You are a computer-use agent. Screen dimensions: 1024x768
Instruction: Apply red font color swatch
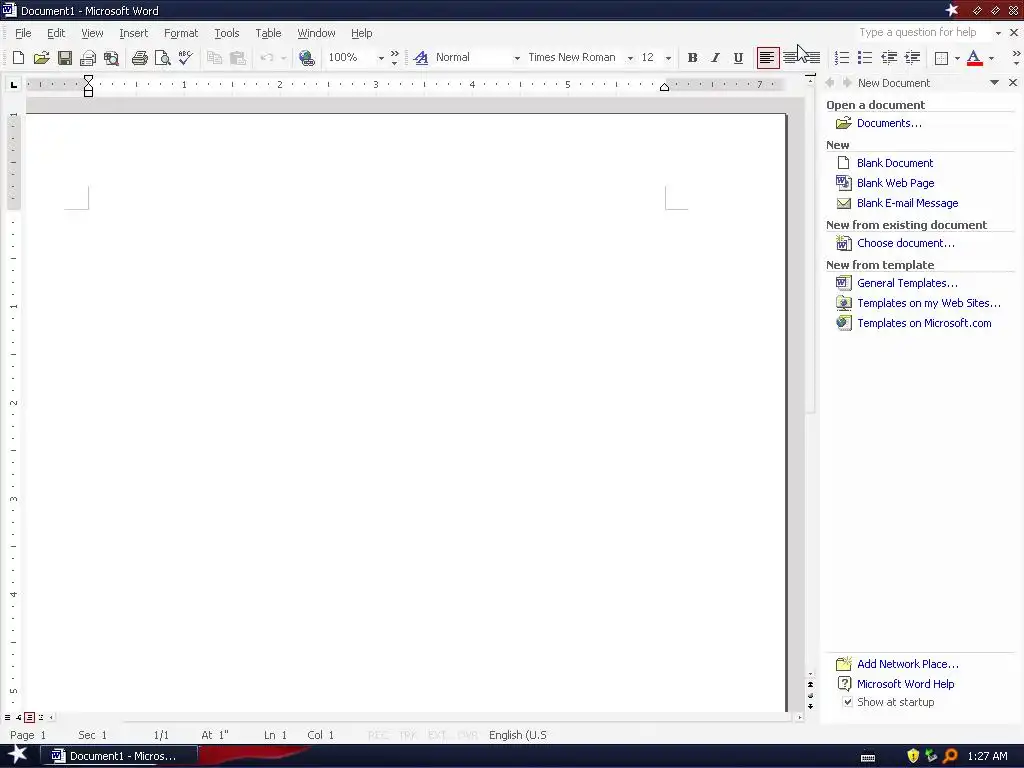pos(974,57)
